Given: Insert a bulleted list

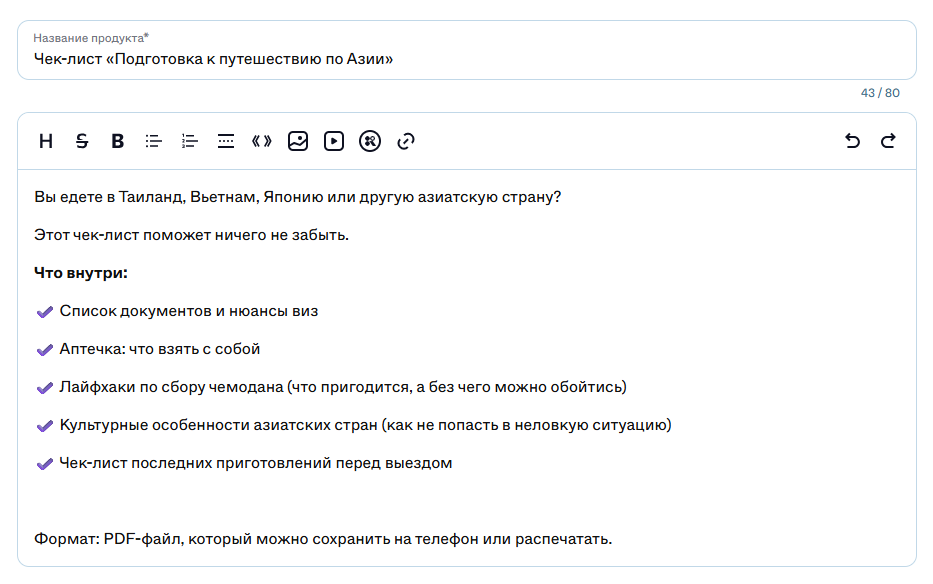Looking at the screenshot, I should 154,141.
